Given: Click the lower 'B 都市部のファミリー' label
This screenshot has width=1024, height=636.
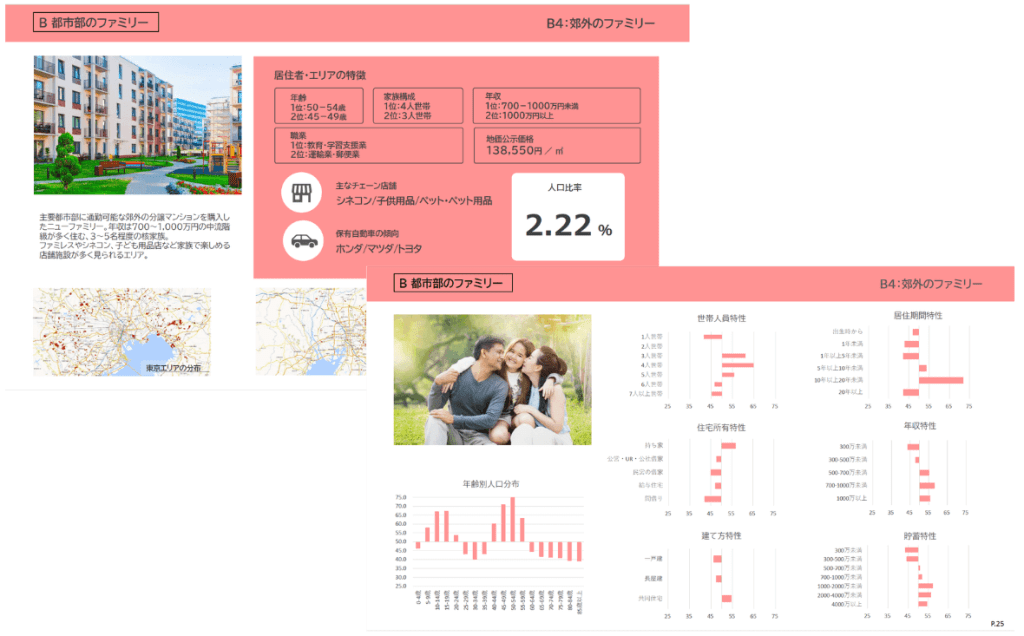Looking at the screenshot, I should tap(453, 283).
